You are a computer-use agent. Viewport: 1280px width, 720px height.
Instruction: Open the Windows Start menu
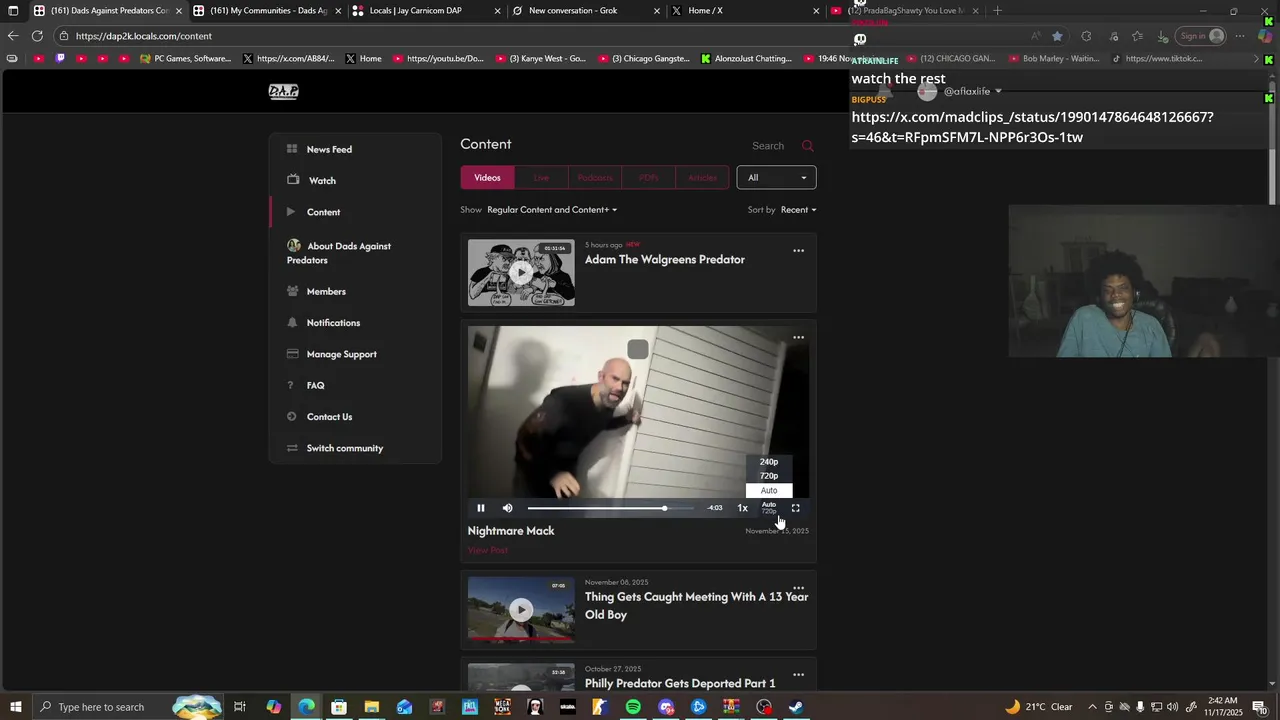point(15,707)
